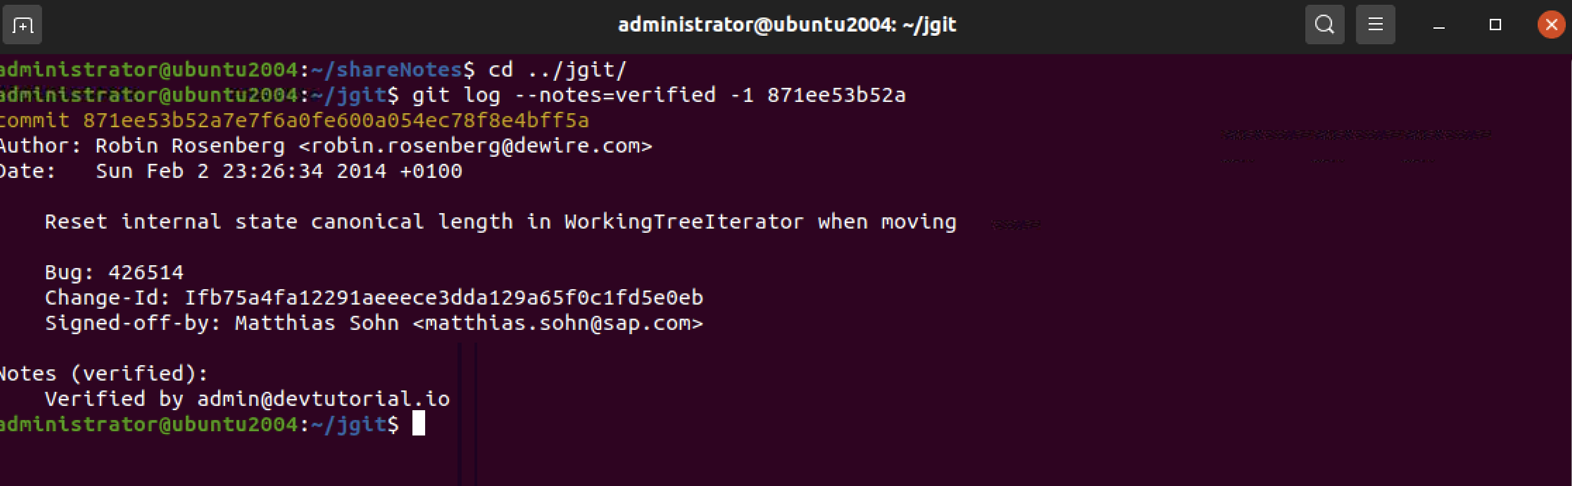1572x486 pixels.
Task: Click the commit date line
Action: 231,171
